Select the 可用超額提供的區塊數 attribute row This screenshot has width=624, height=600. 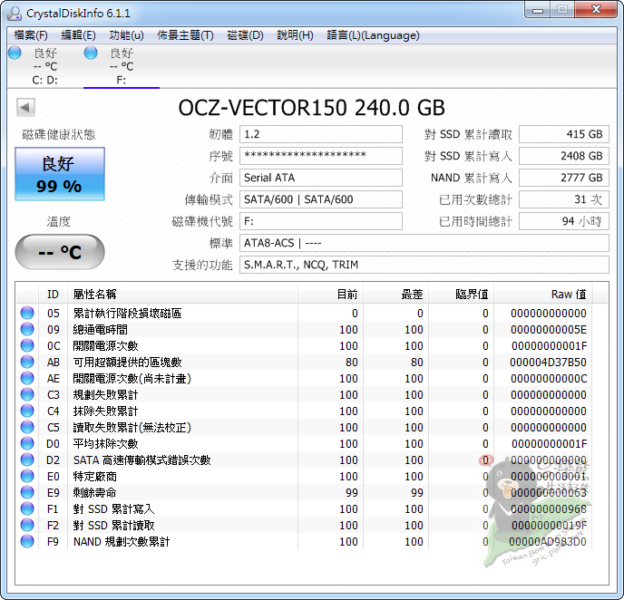[x=304, y=362]
